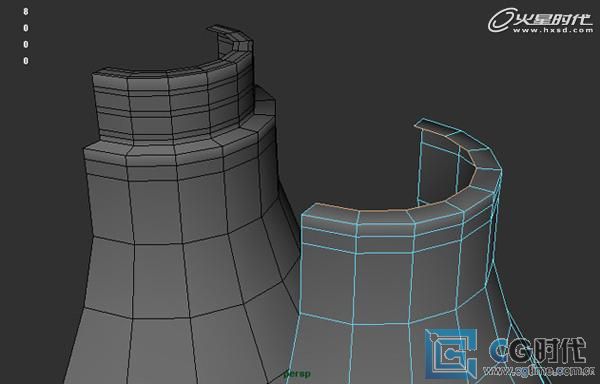Click the green "persp" camera label
Viewport: 600px width, 384px height.
[297, 374]
